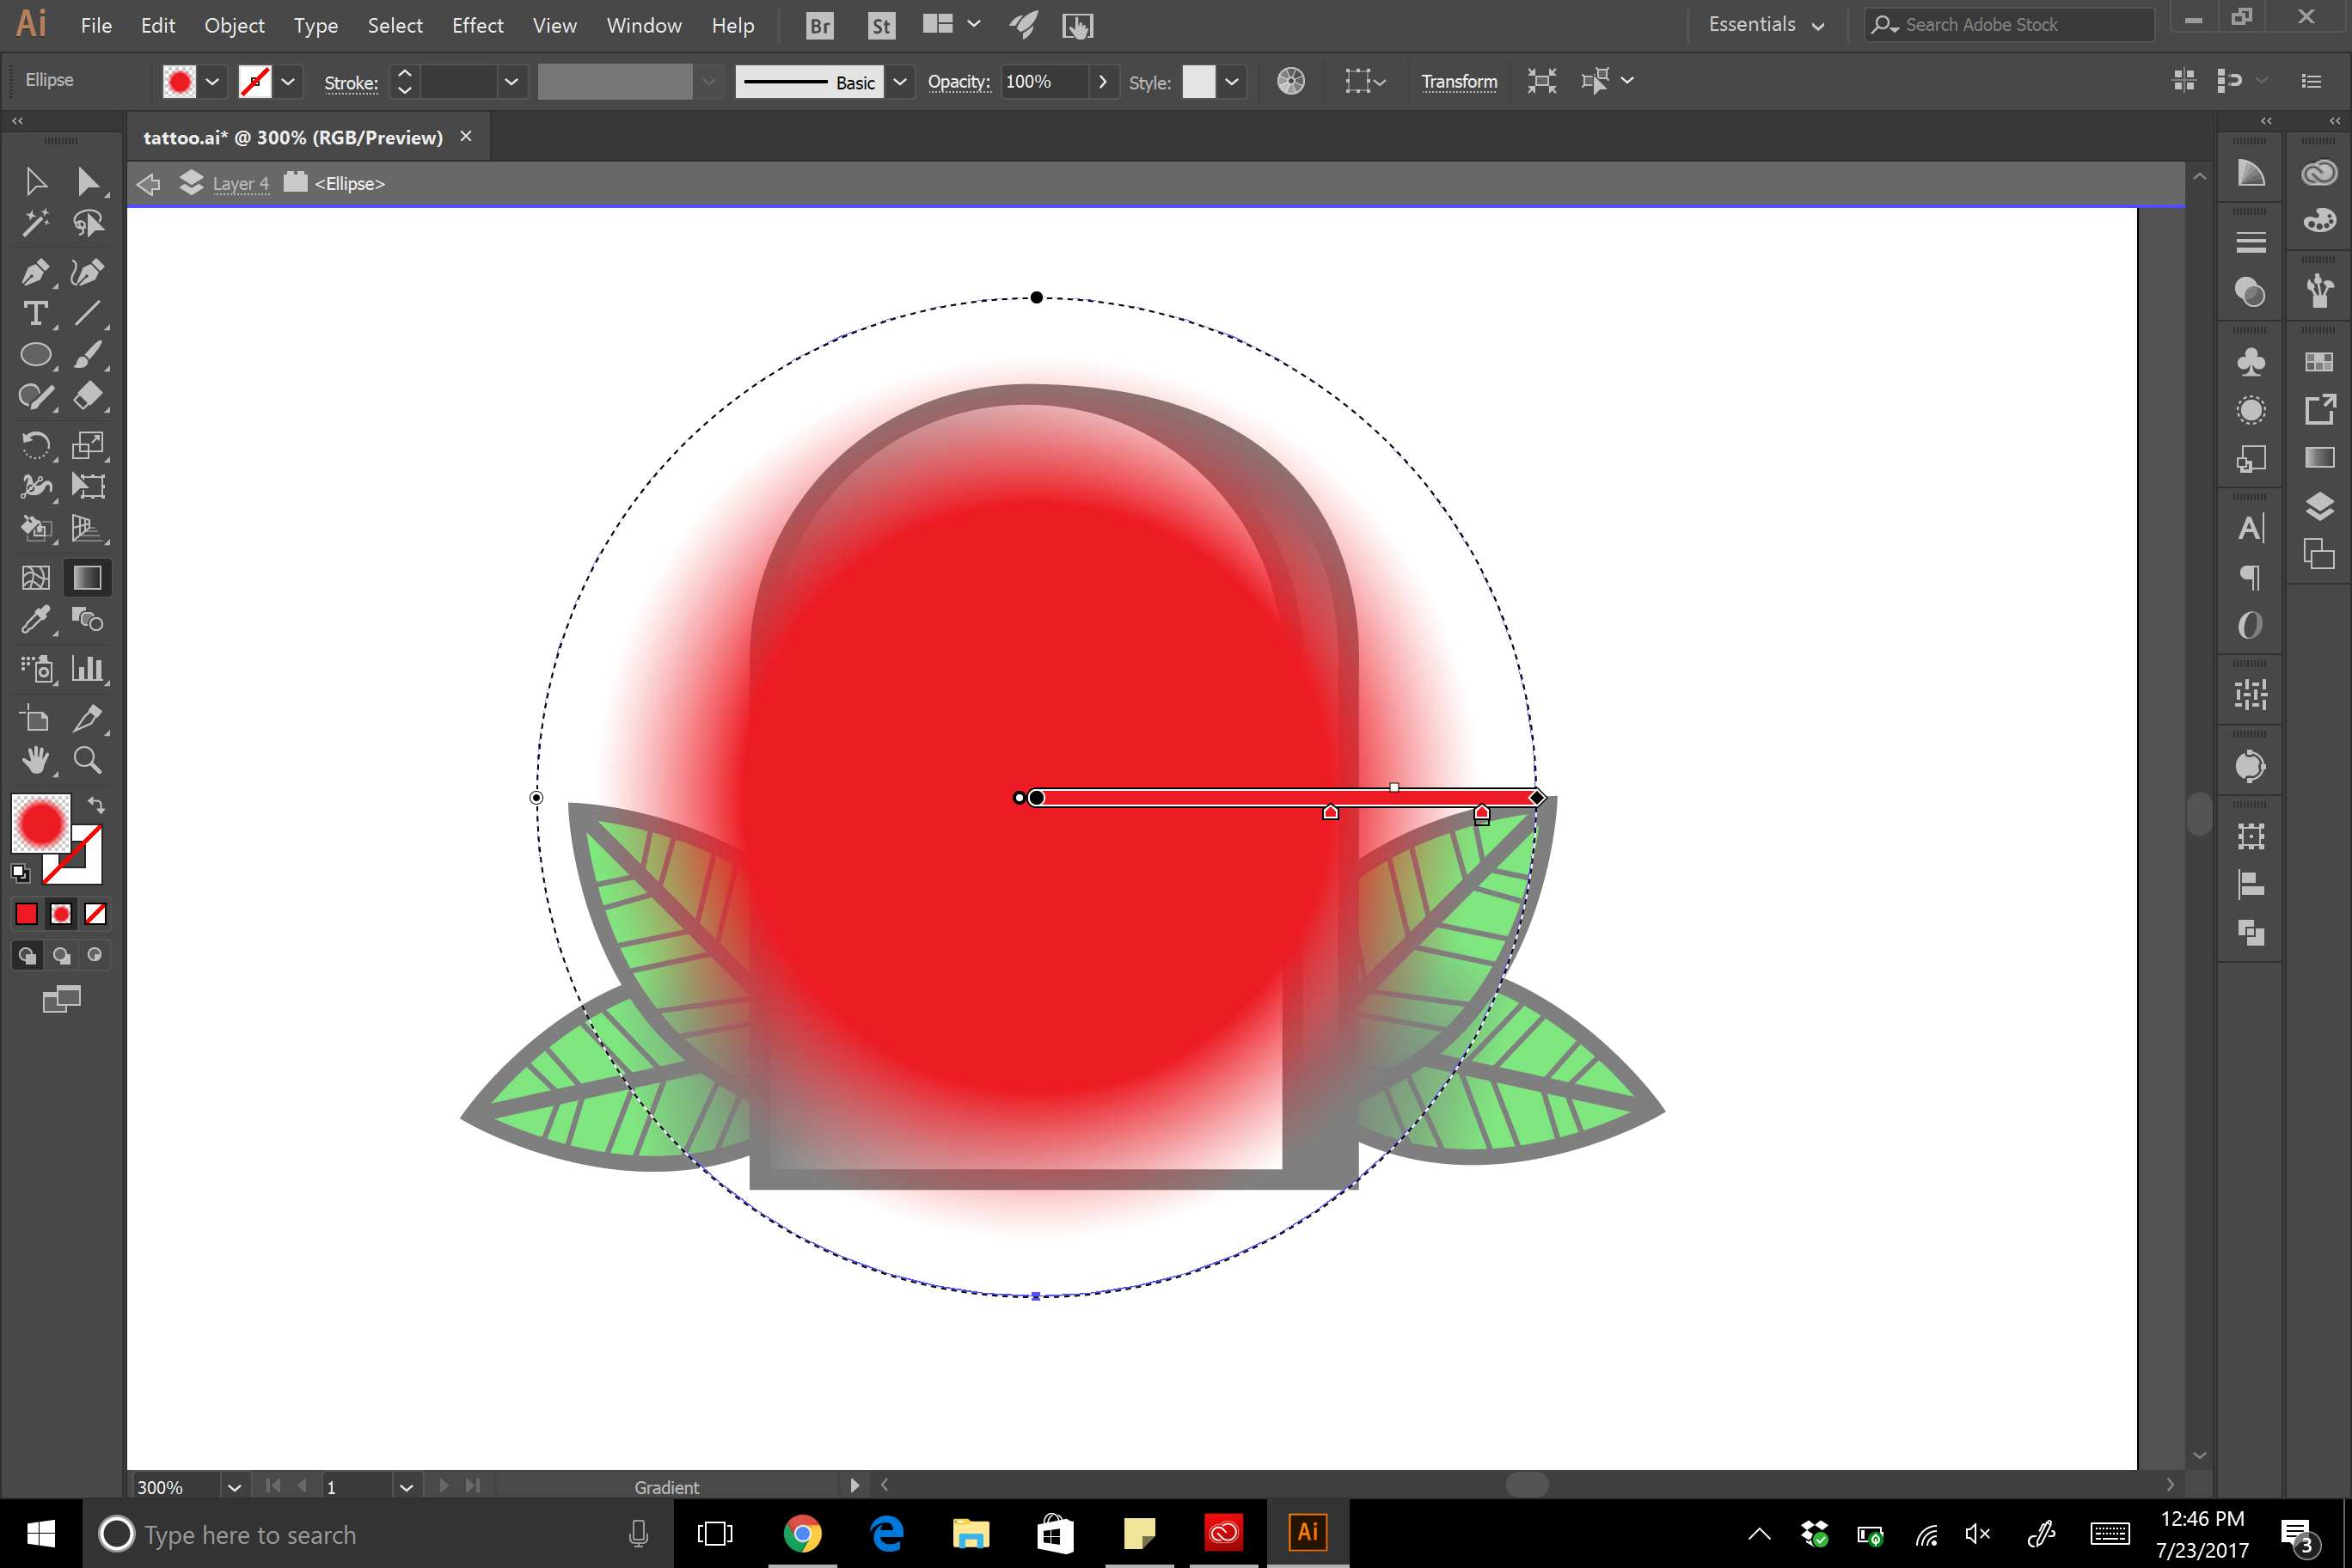
Task: Switch to the tattoo.ai document tab
Action: [293, 138]
